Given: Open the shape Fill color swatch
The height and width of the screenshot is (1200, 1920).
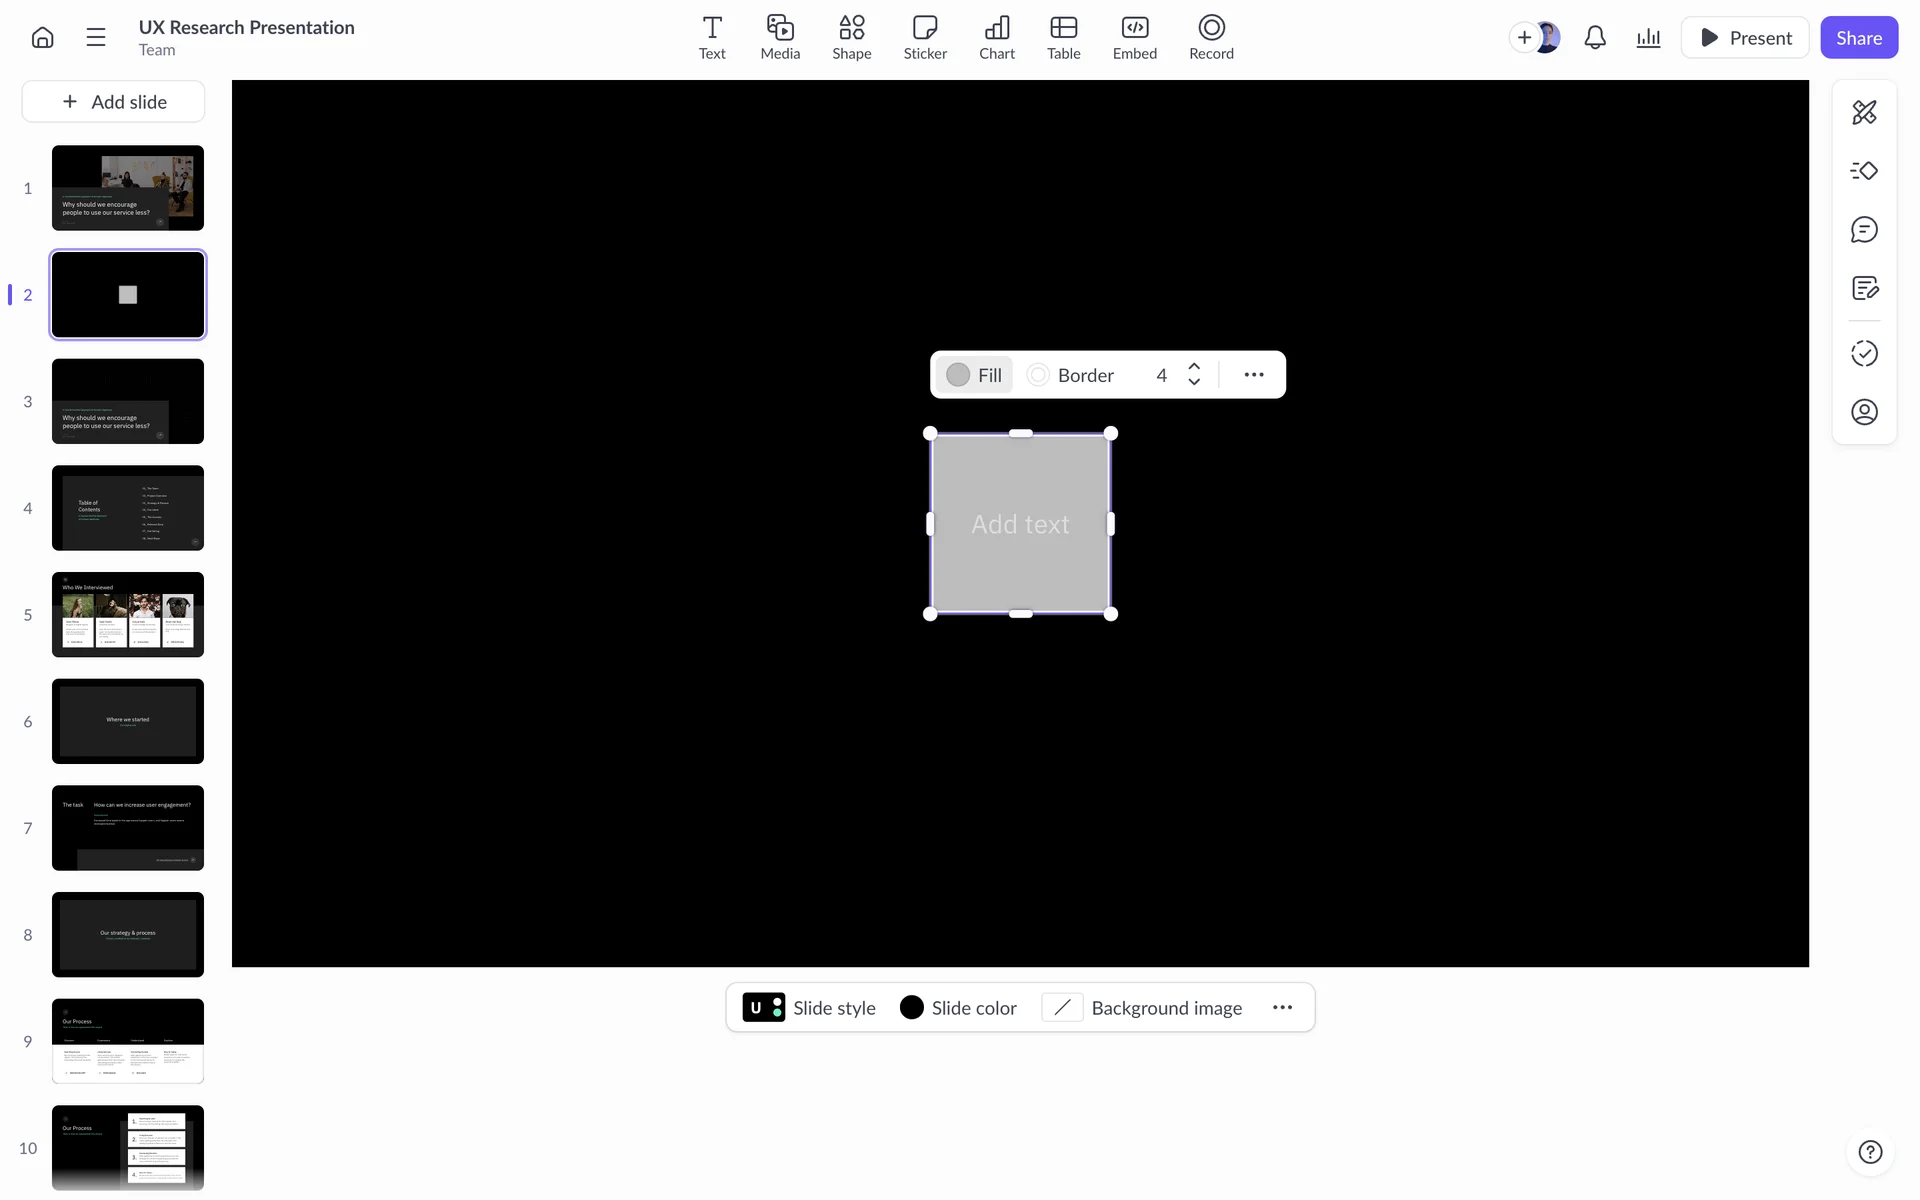Looking at the screenshot, I should pyautogui.click(x=958, y=375).
